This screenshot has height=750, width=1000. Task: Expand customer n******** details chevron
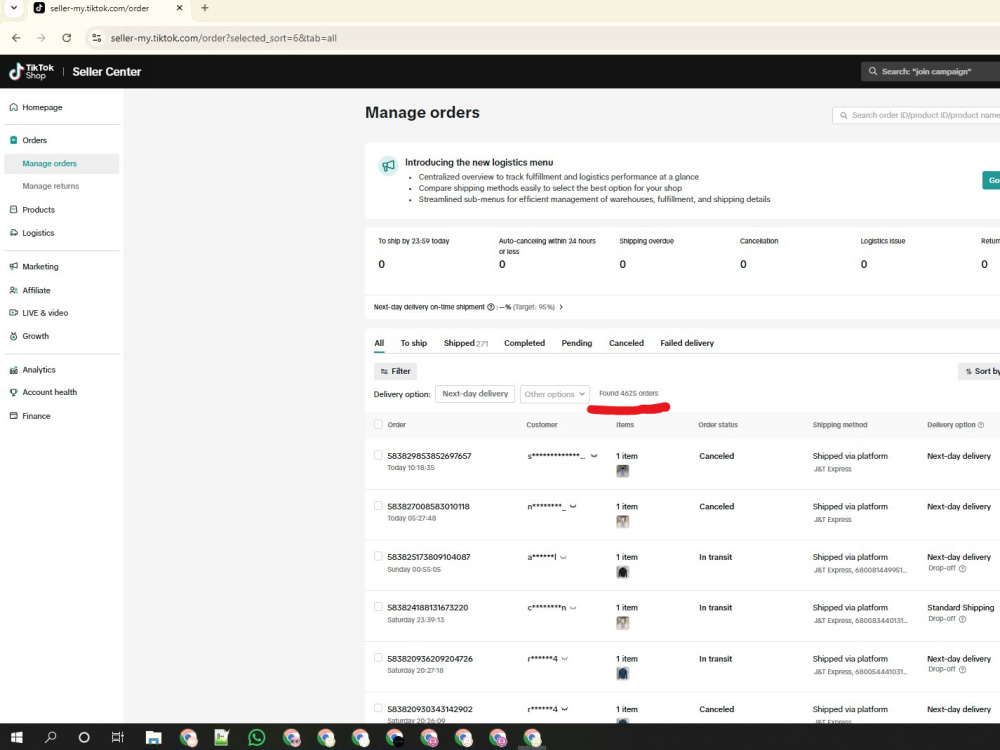click(x=573, y=506)
